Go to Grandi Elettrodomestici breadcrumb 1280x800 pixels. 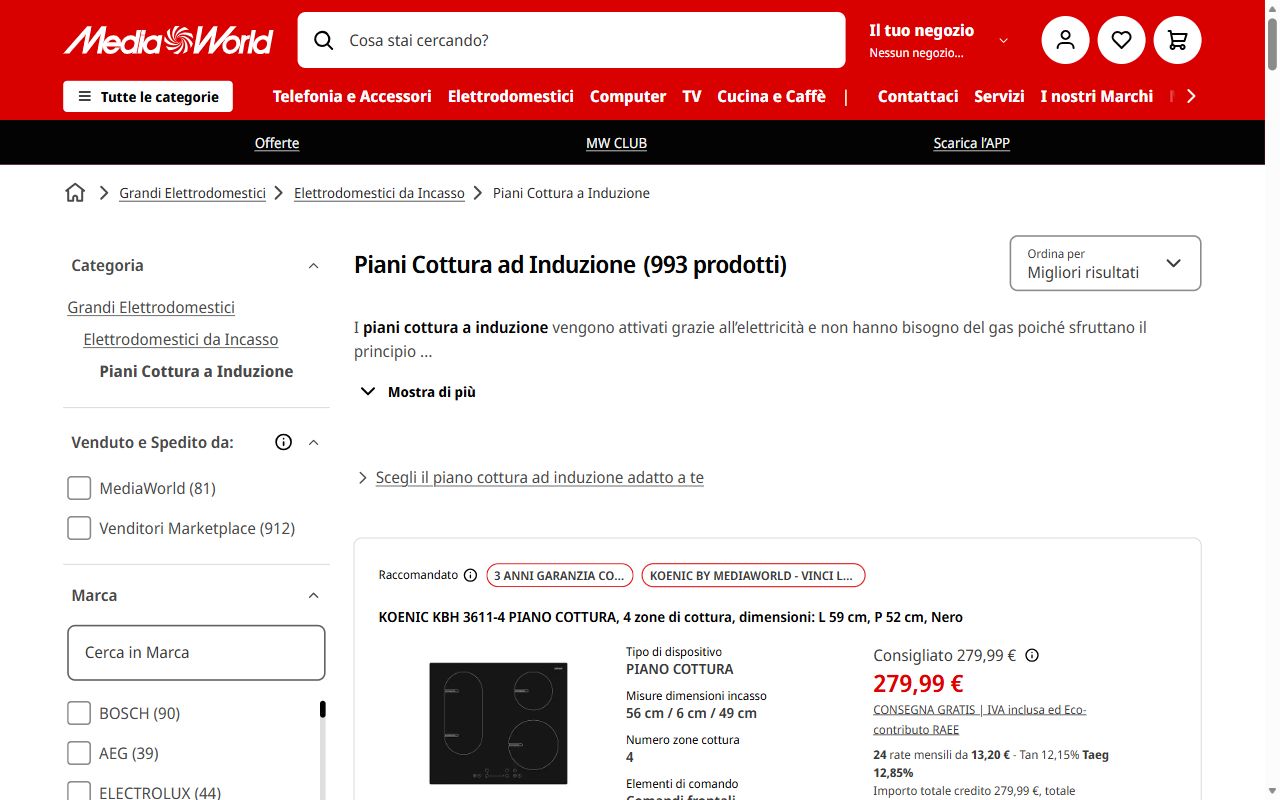click(192, 193)
